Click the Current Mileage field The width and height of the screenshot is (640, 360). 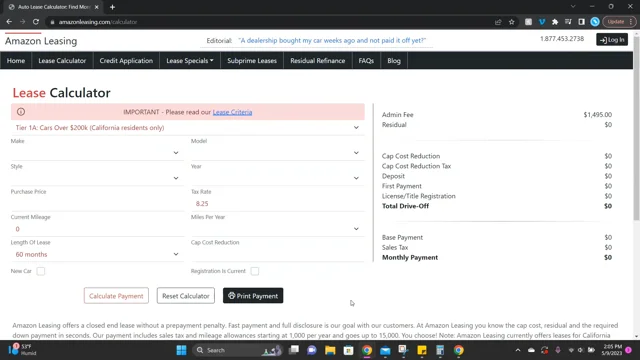(x=98, y=229)
